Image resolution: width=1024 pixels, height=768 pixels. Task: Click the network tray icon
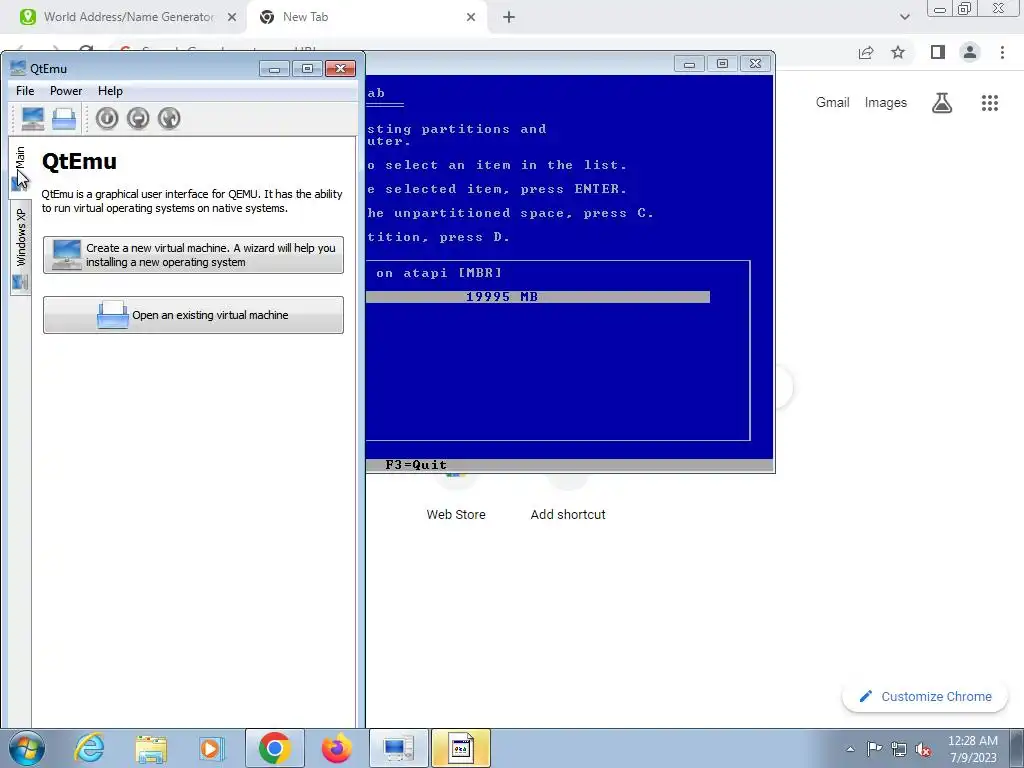899,749
